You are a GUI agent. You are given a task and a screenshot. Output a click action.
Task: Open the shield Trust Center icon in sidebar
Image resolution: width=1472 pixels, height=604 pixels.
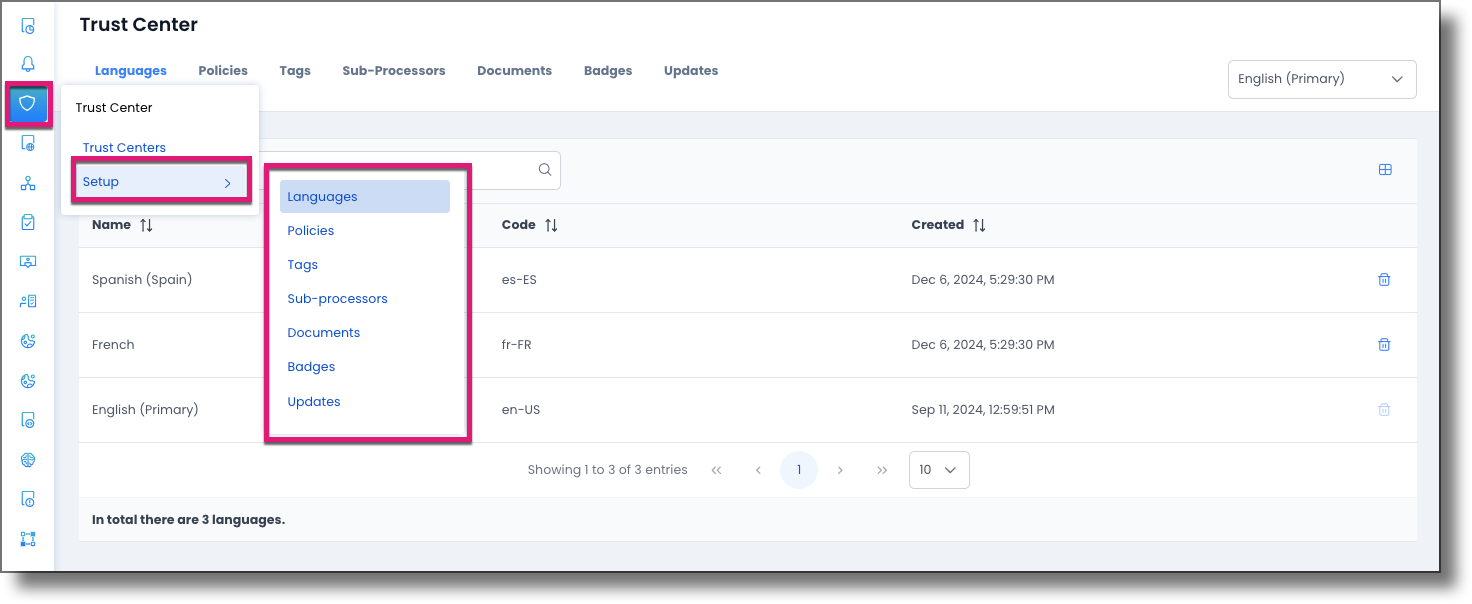tap(27, 104)
